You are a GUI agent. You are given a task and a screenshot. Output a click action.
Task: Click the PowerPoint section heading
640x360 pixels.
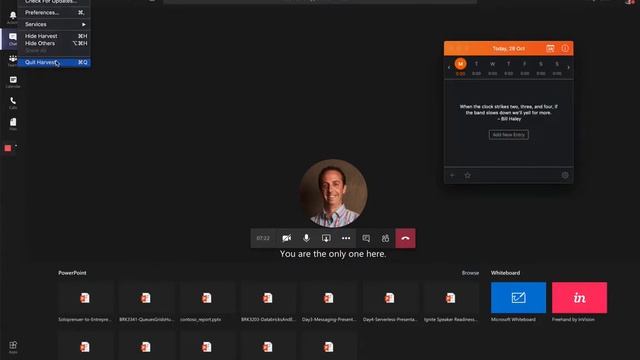(x=72, y=273)
